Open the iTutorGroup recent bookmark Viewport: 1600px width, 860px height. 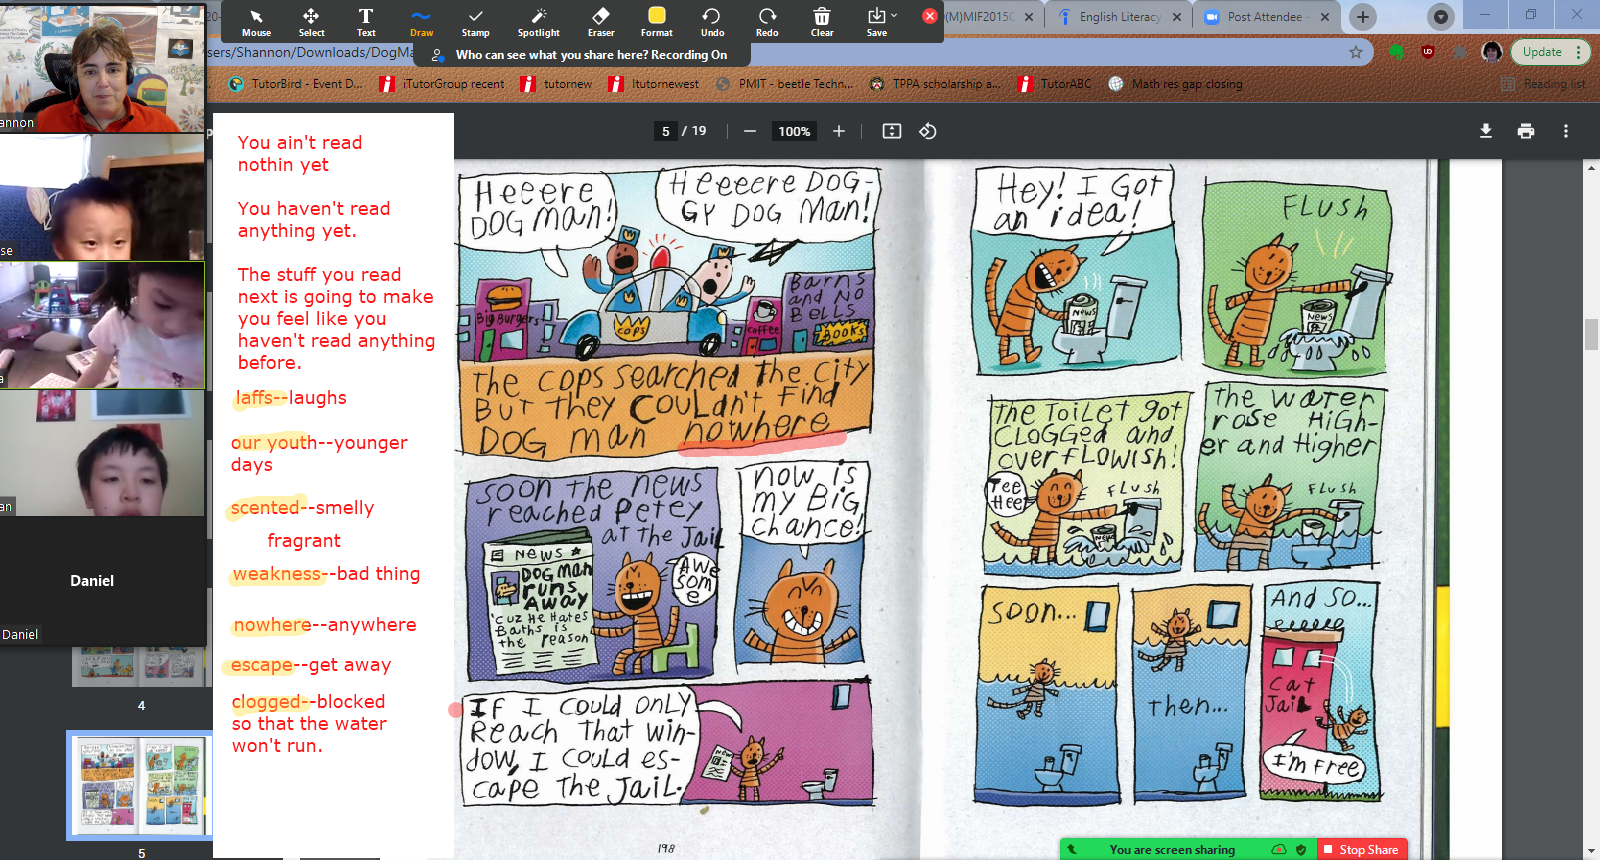point(442,84)
